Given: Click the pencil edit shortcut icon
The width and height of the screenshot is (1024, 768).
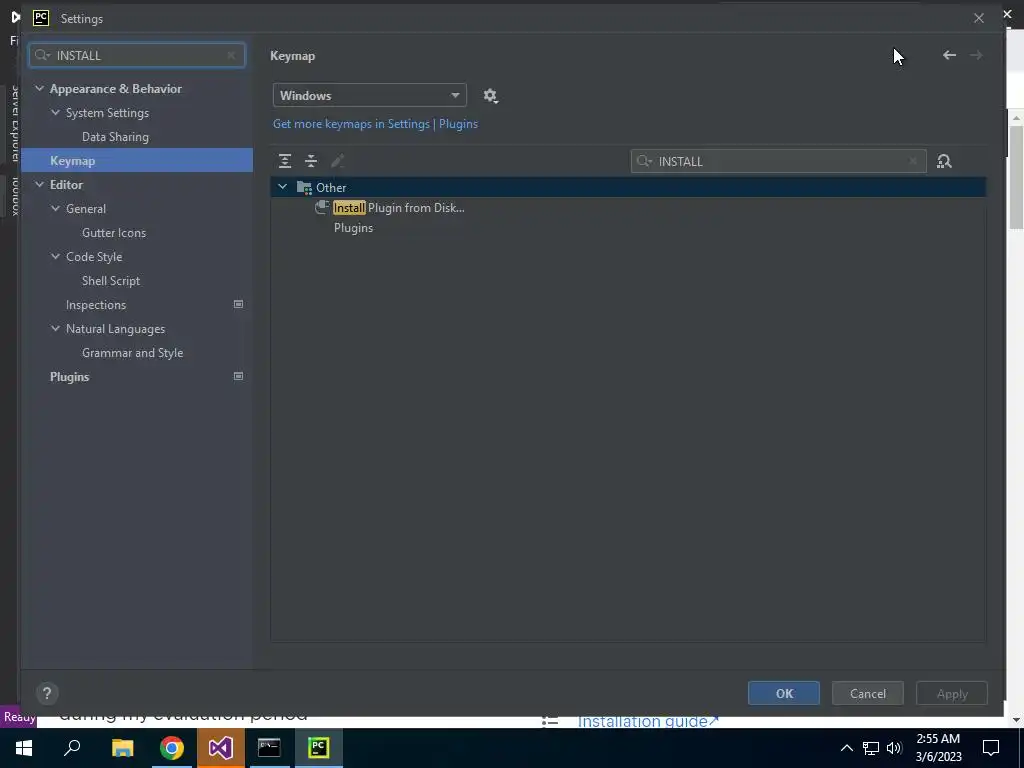Looking at the screenshot, I should click(x=338, y=161).
